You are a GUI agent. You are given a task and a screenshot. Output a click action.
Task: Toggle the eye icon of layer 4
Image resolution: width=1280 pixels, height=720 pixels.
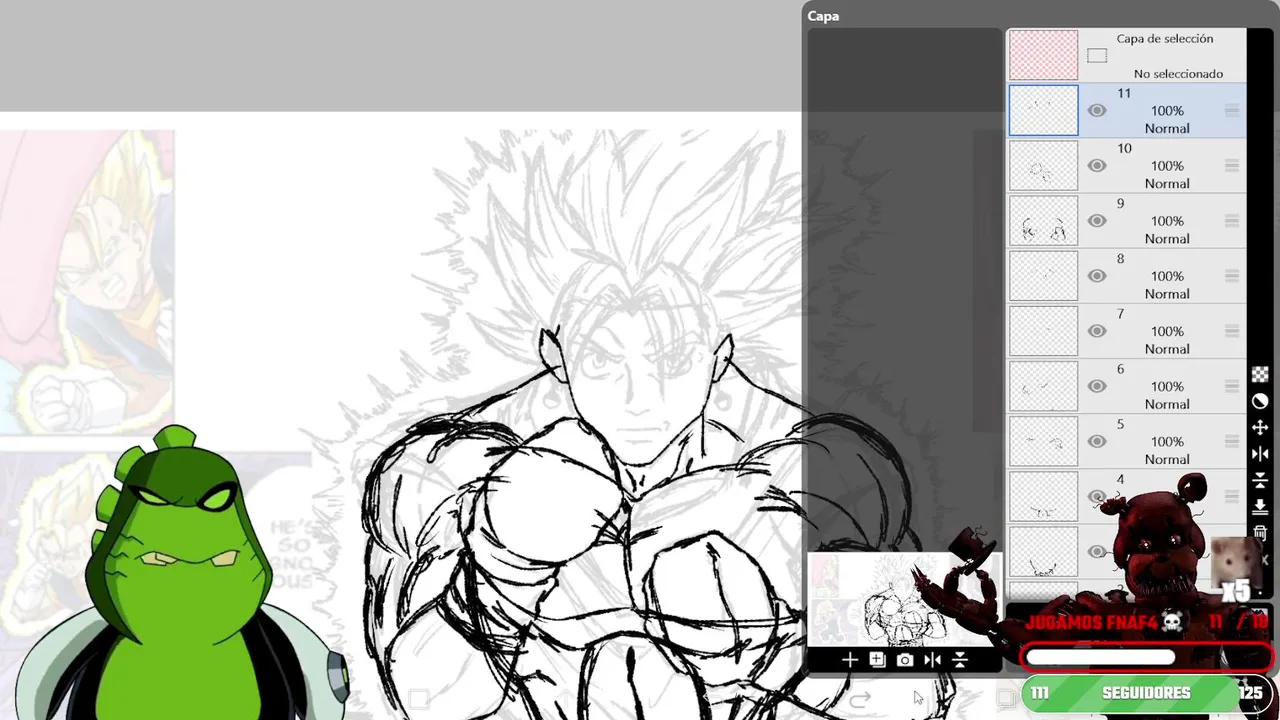1097,496
